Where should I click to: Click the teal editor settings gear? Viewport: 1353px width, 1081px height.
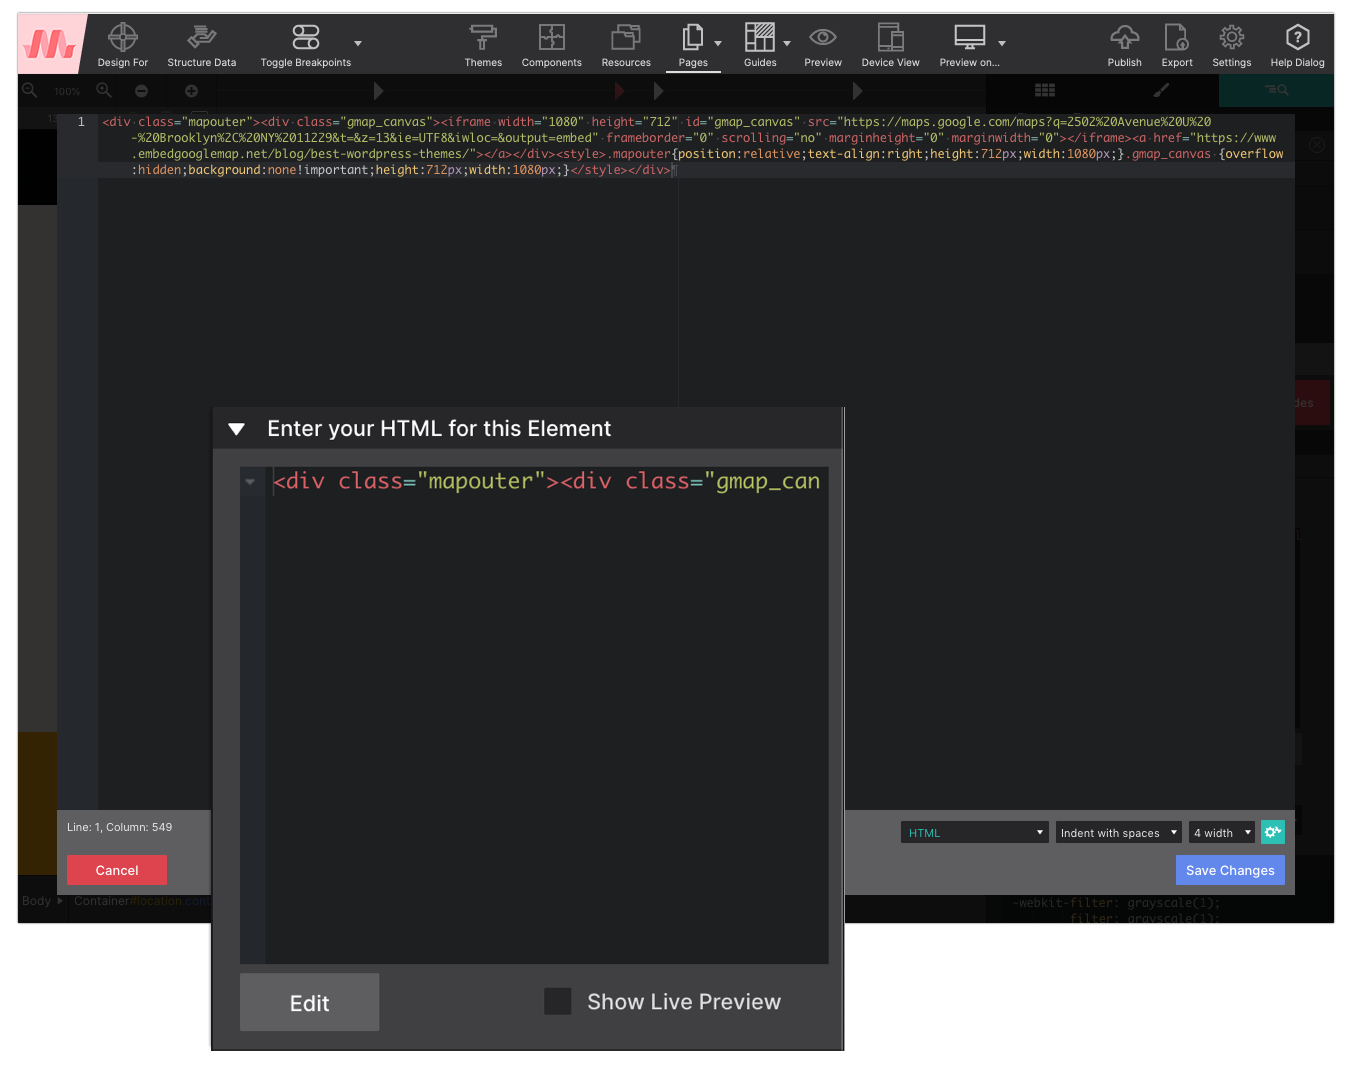1273,832
